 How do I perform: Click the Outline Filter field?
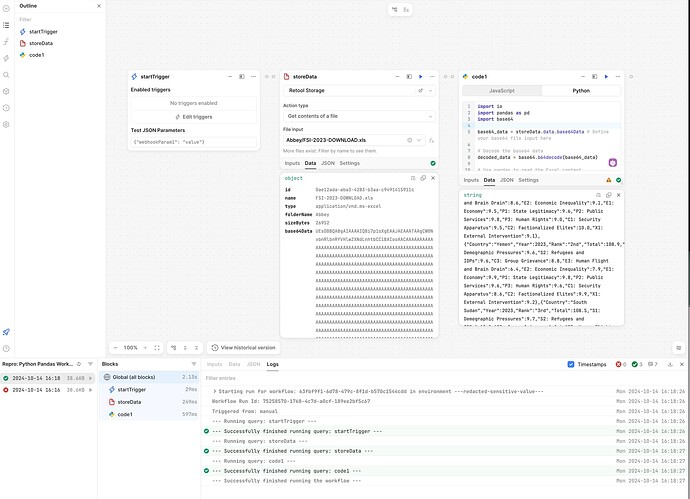[x=59, y=19]
